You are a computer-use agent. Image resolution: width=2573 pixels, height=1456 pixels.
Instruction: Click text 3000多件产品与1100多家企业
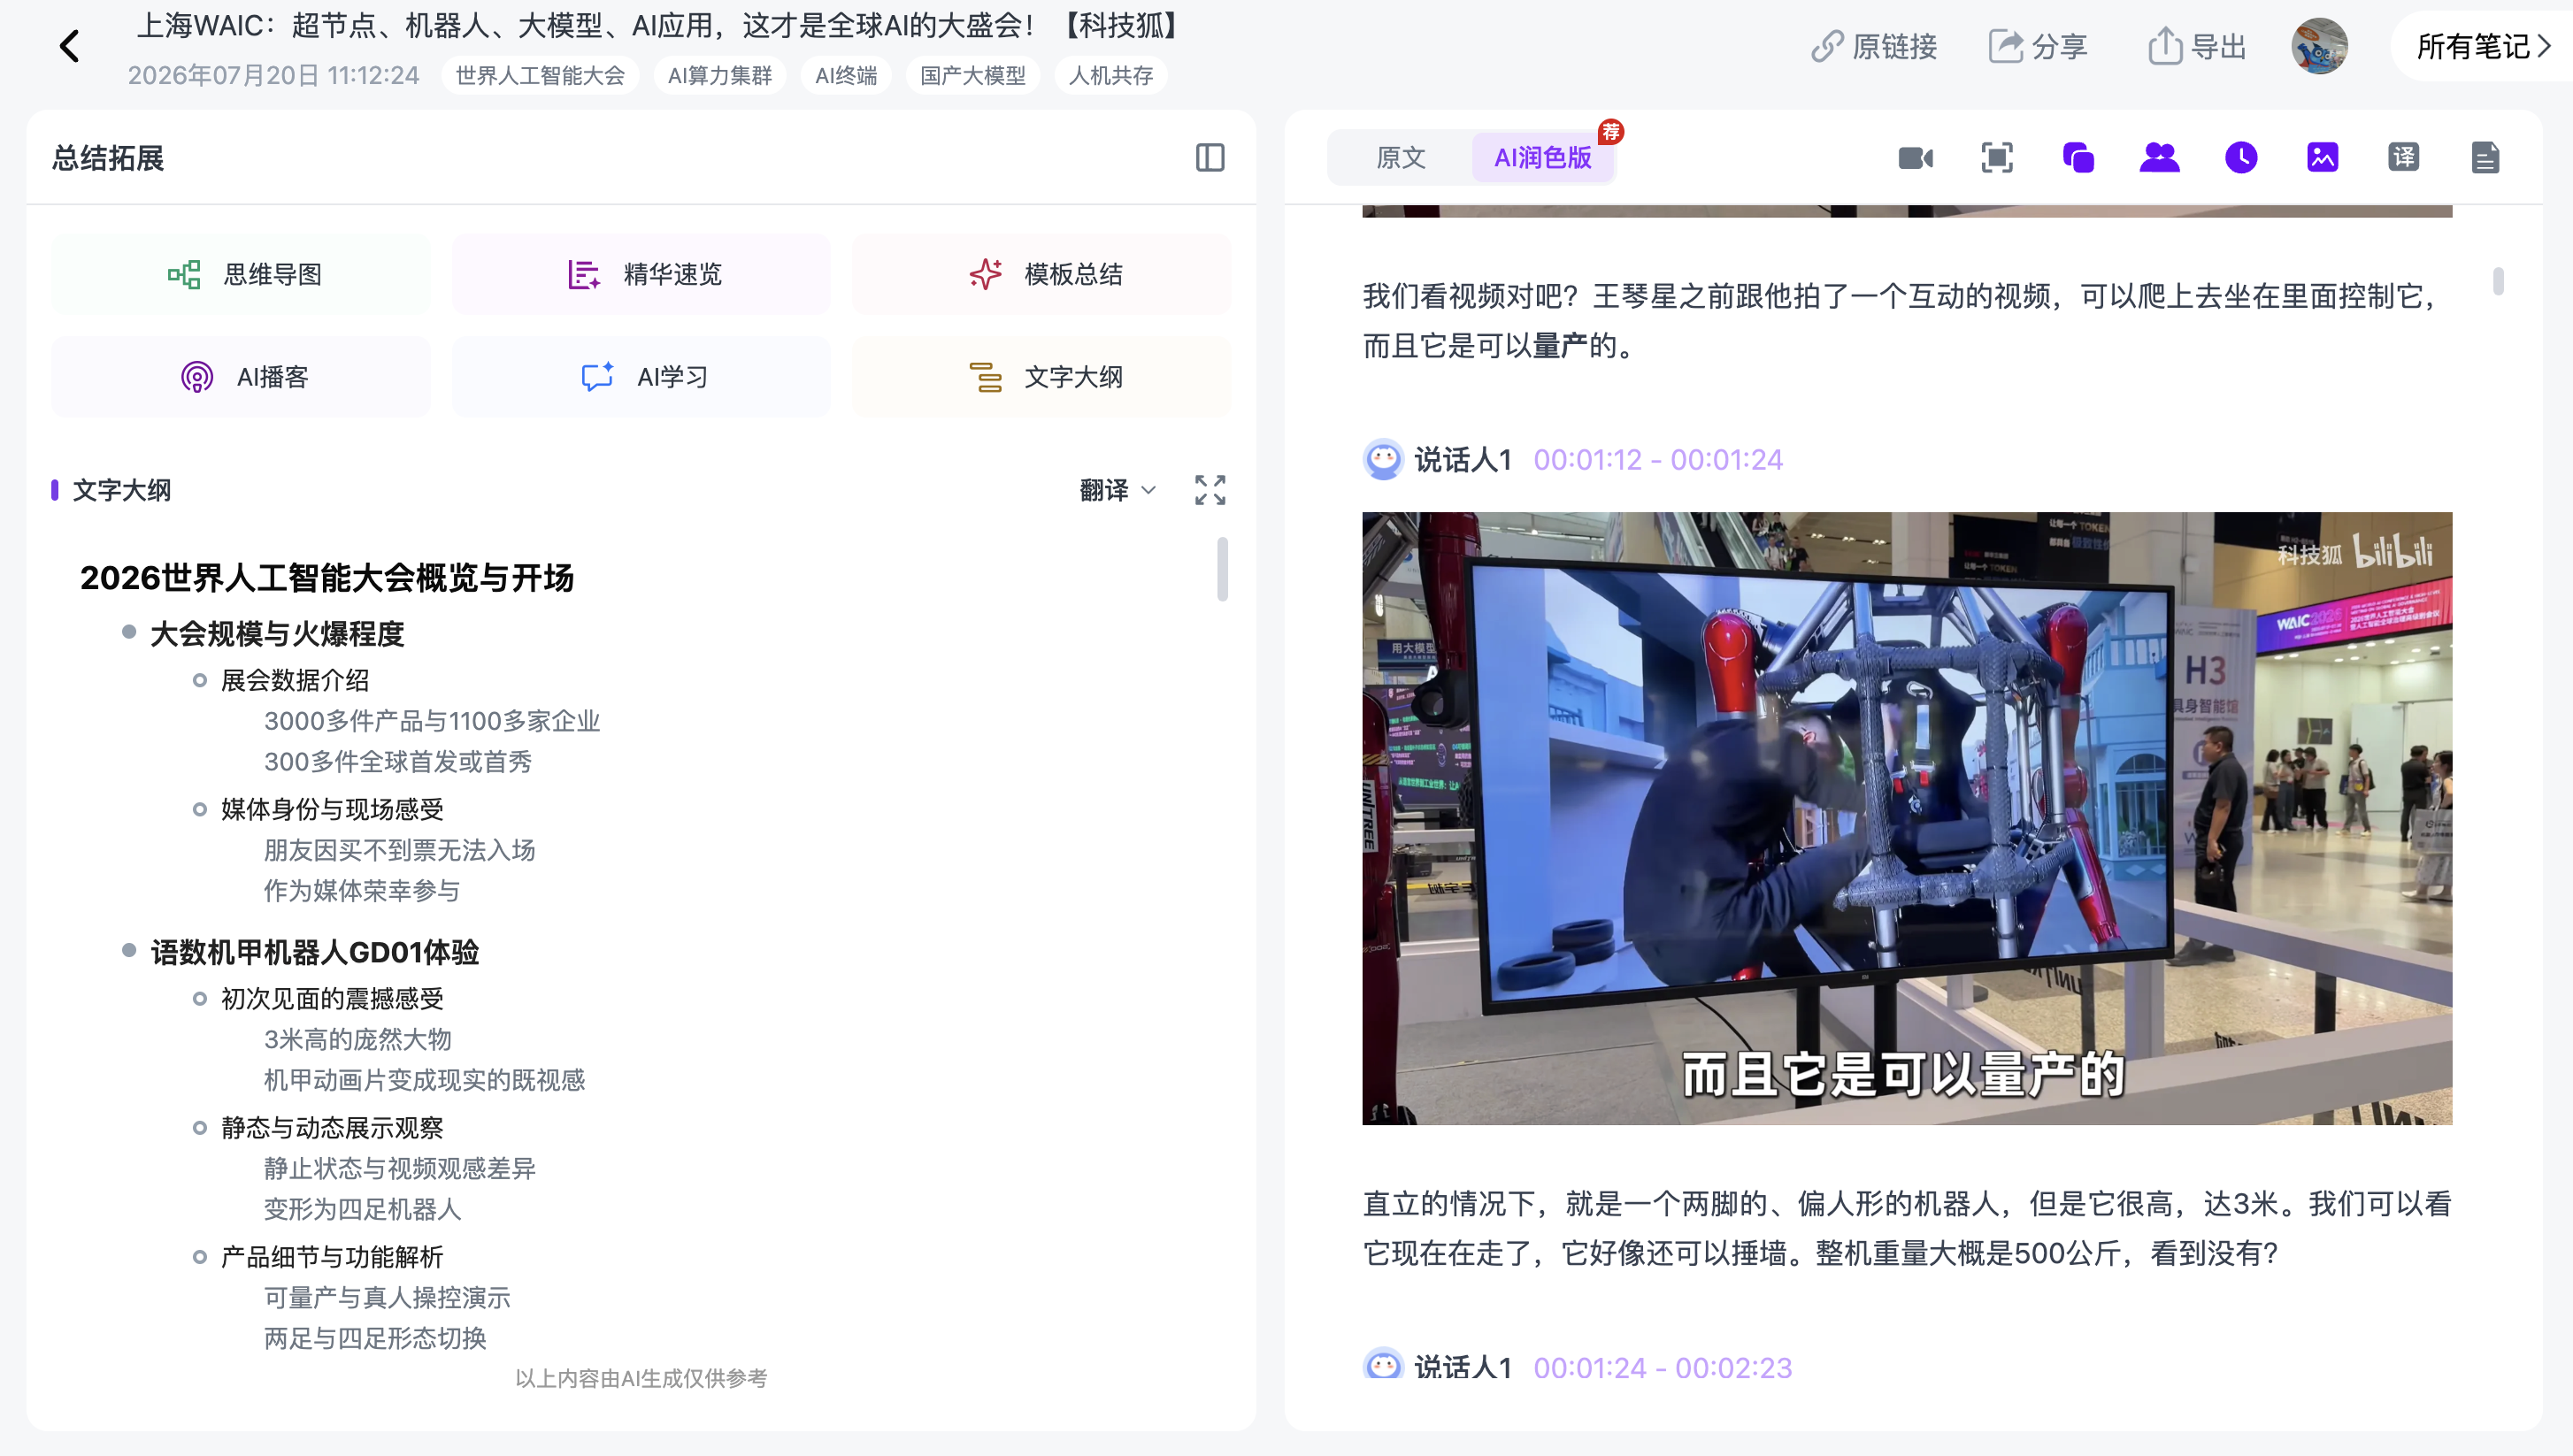pyautogui.click(x=432, y=721)
